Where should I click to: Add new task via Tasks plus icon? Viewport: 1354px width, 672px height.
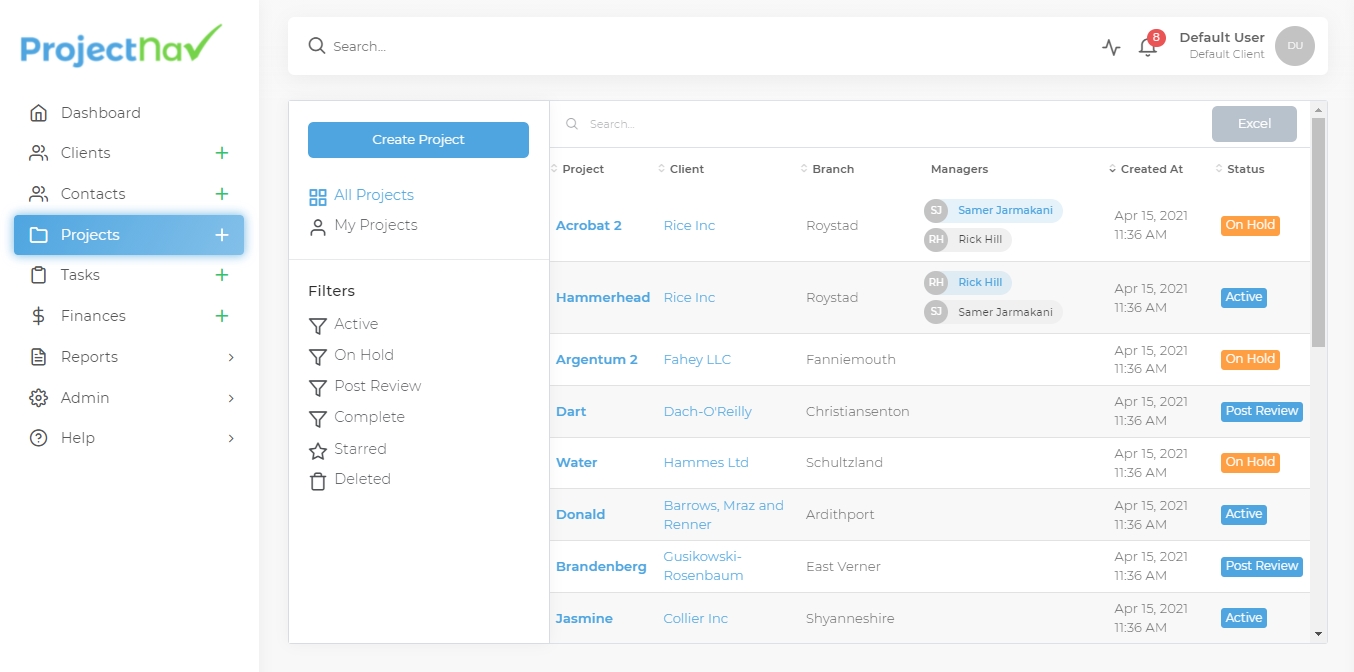pos(222,275)
